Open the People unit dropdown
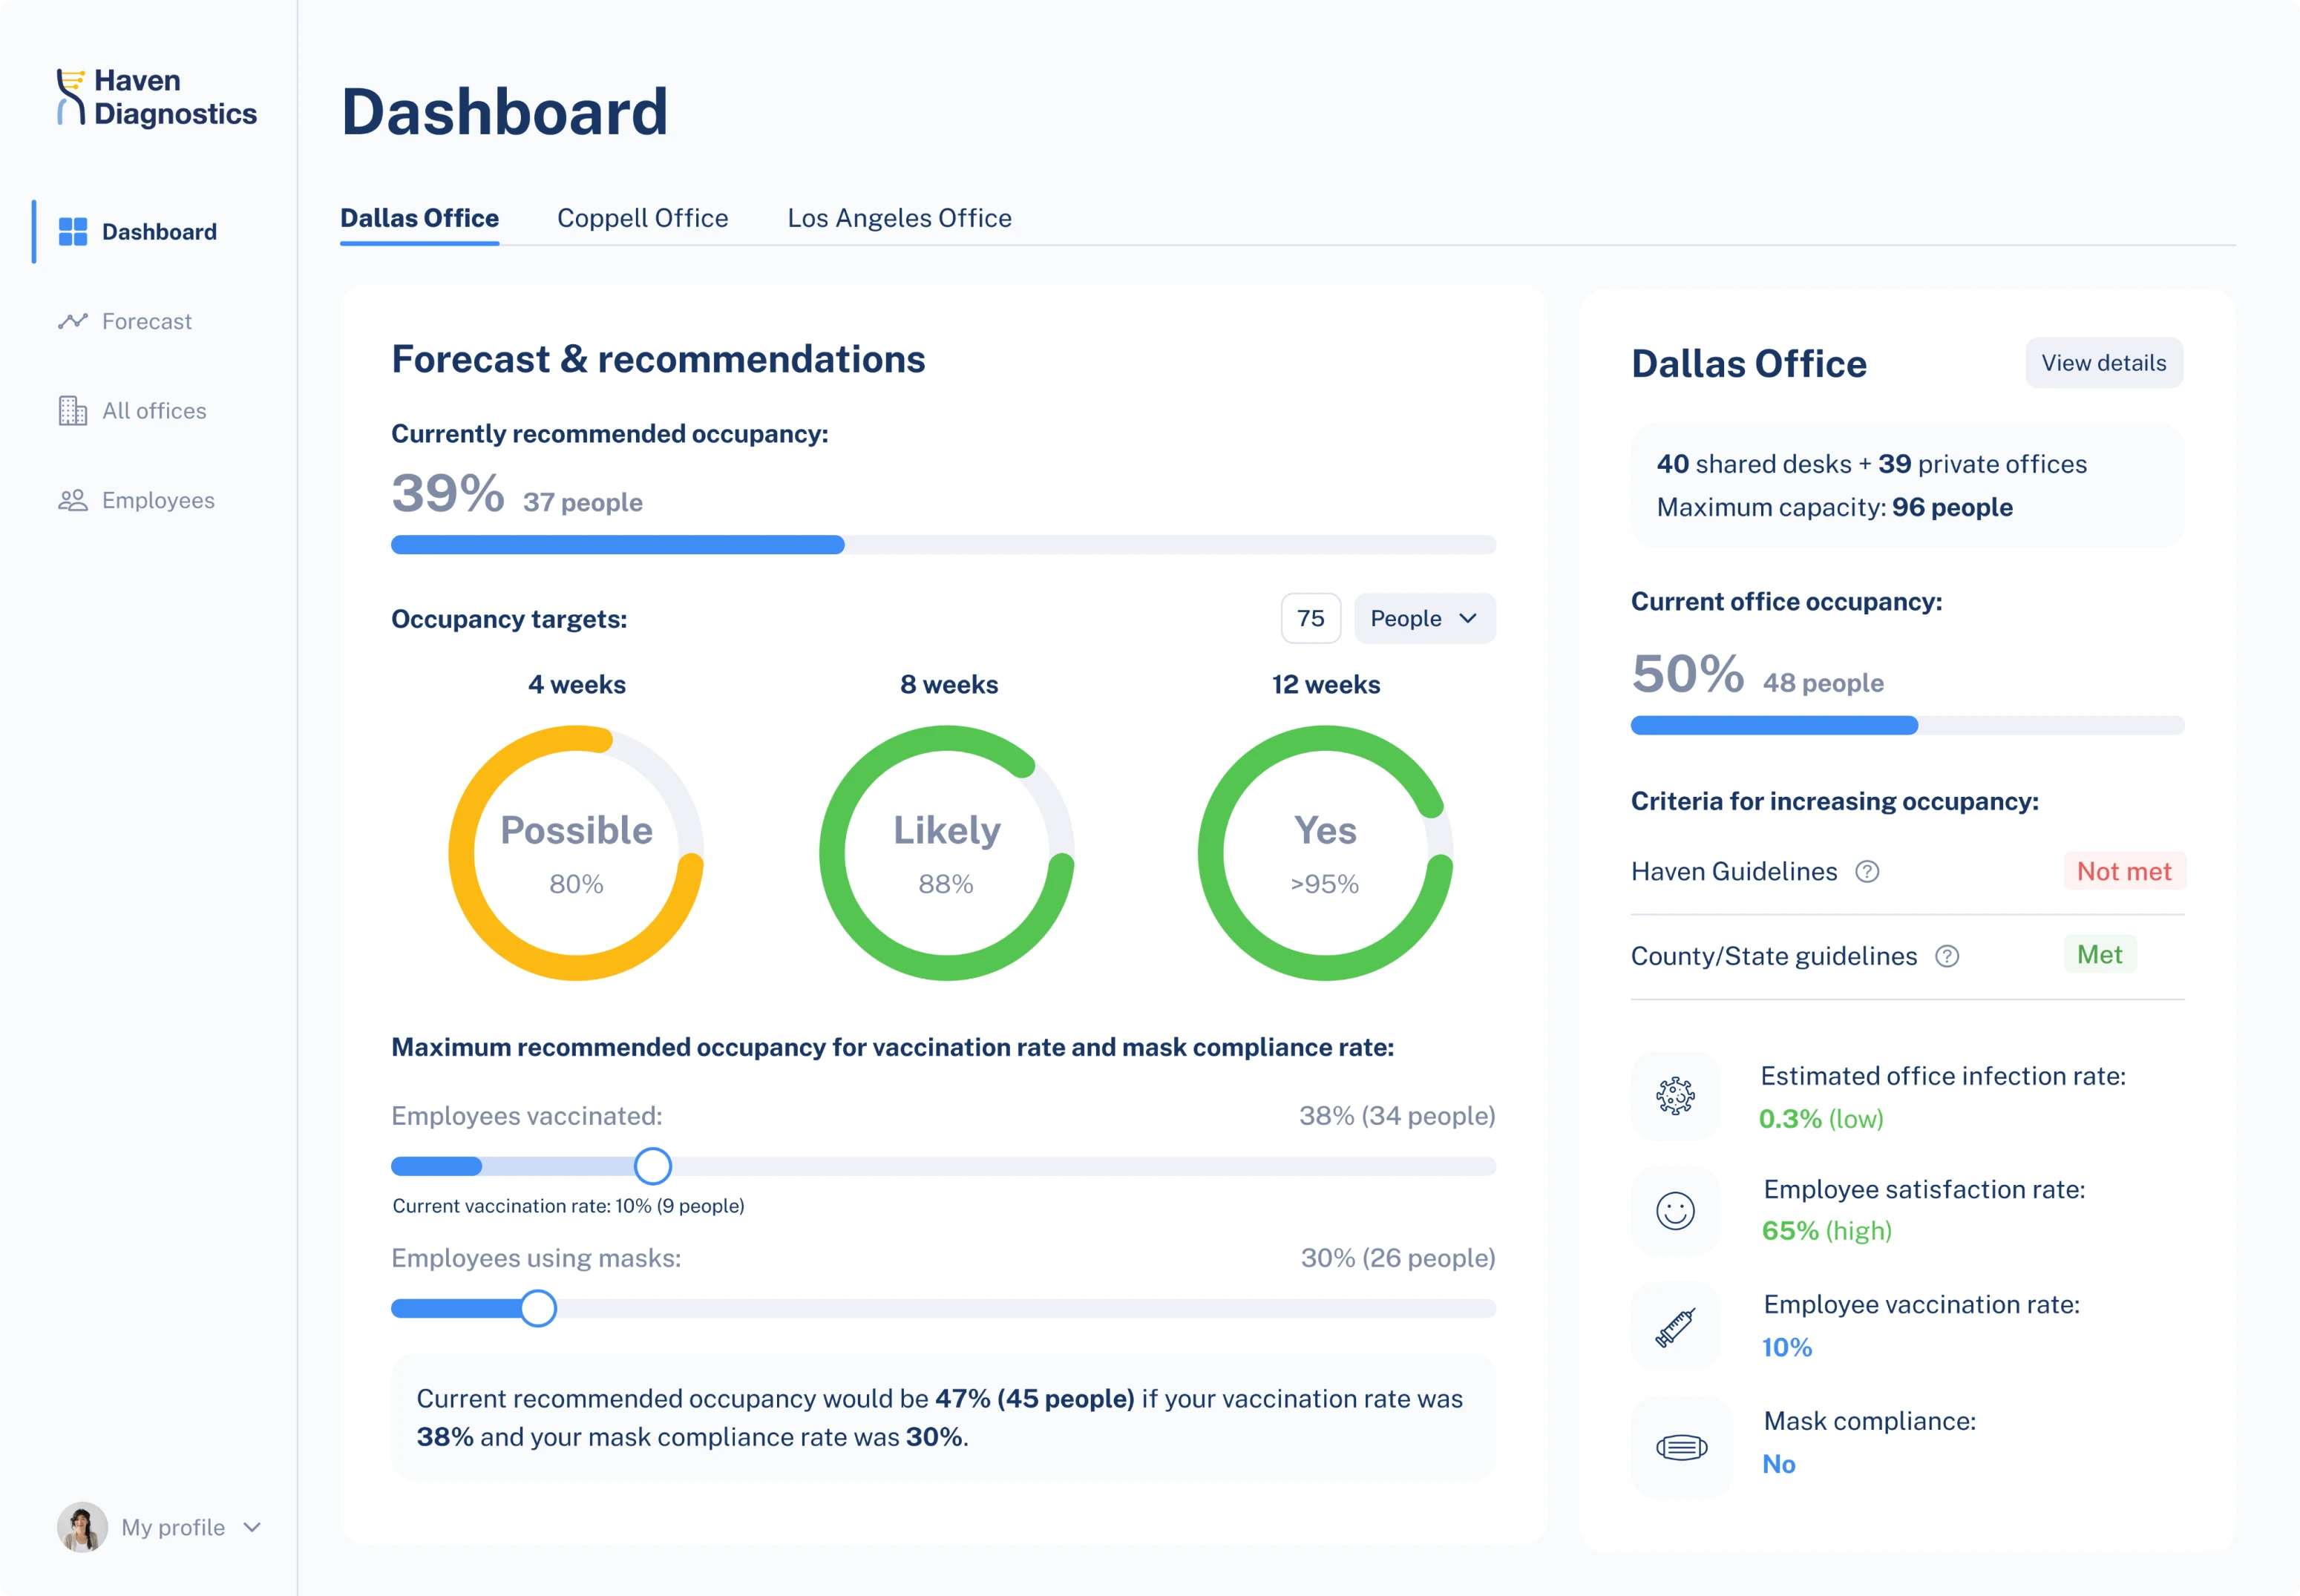2300x1596 pixels. pos(1424,618)
